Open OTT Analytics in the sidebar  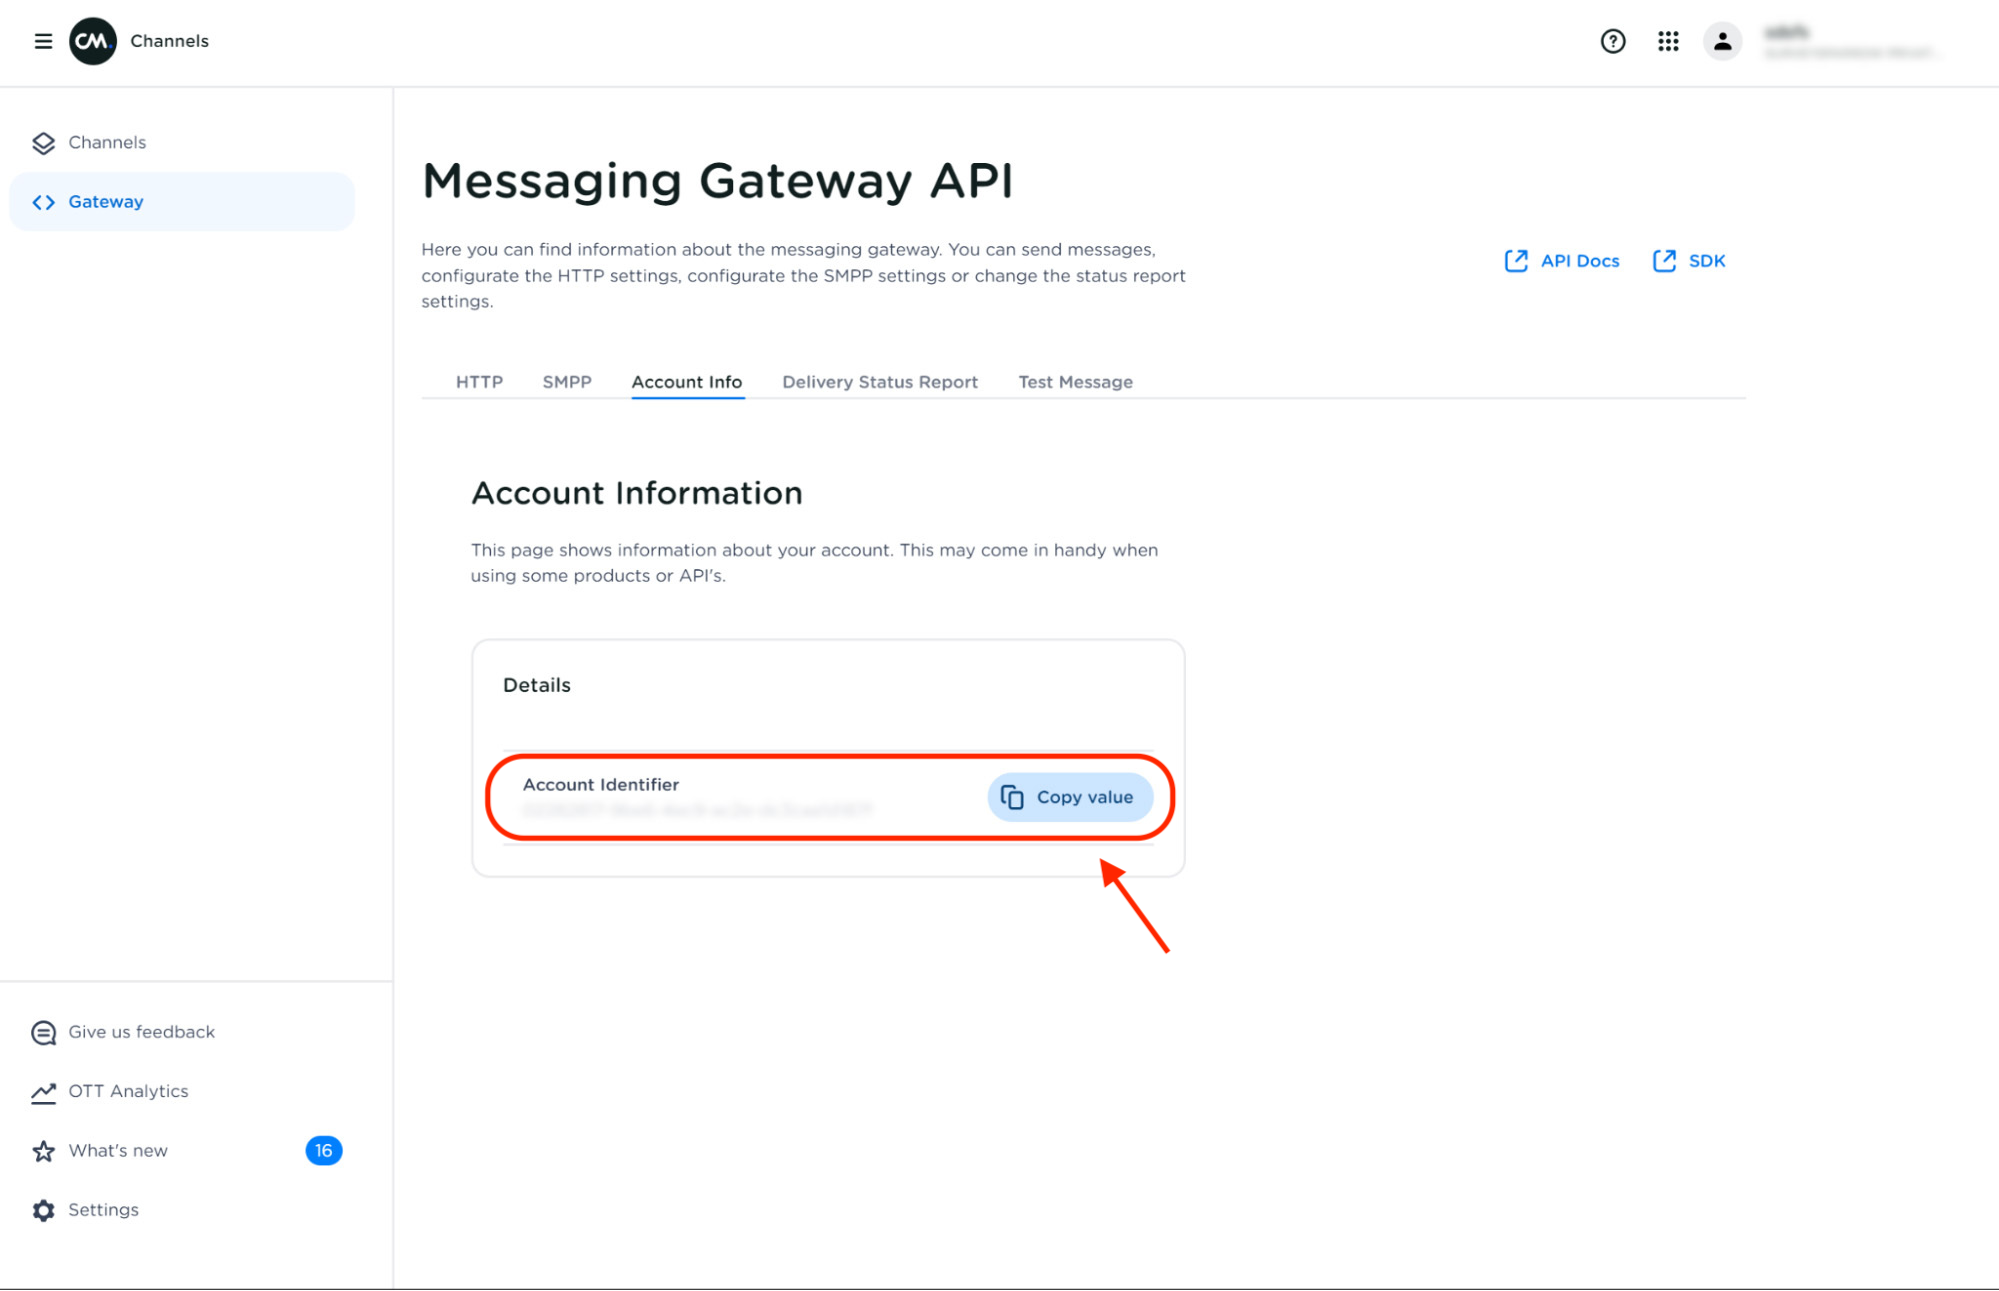128,1091
